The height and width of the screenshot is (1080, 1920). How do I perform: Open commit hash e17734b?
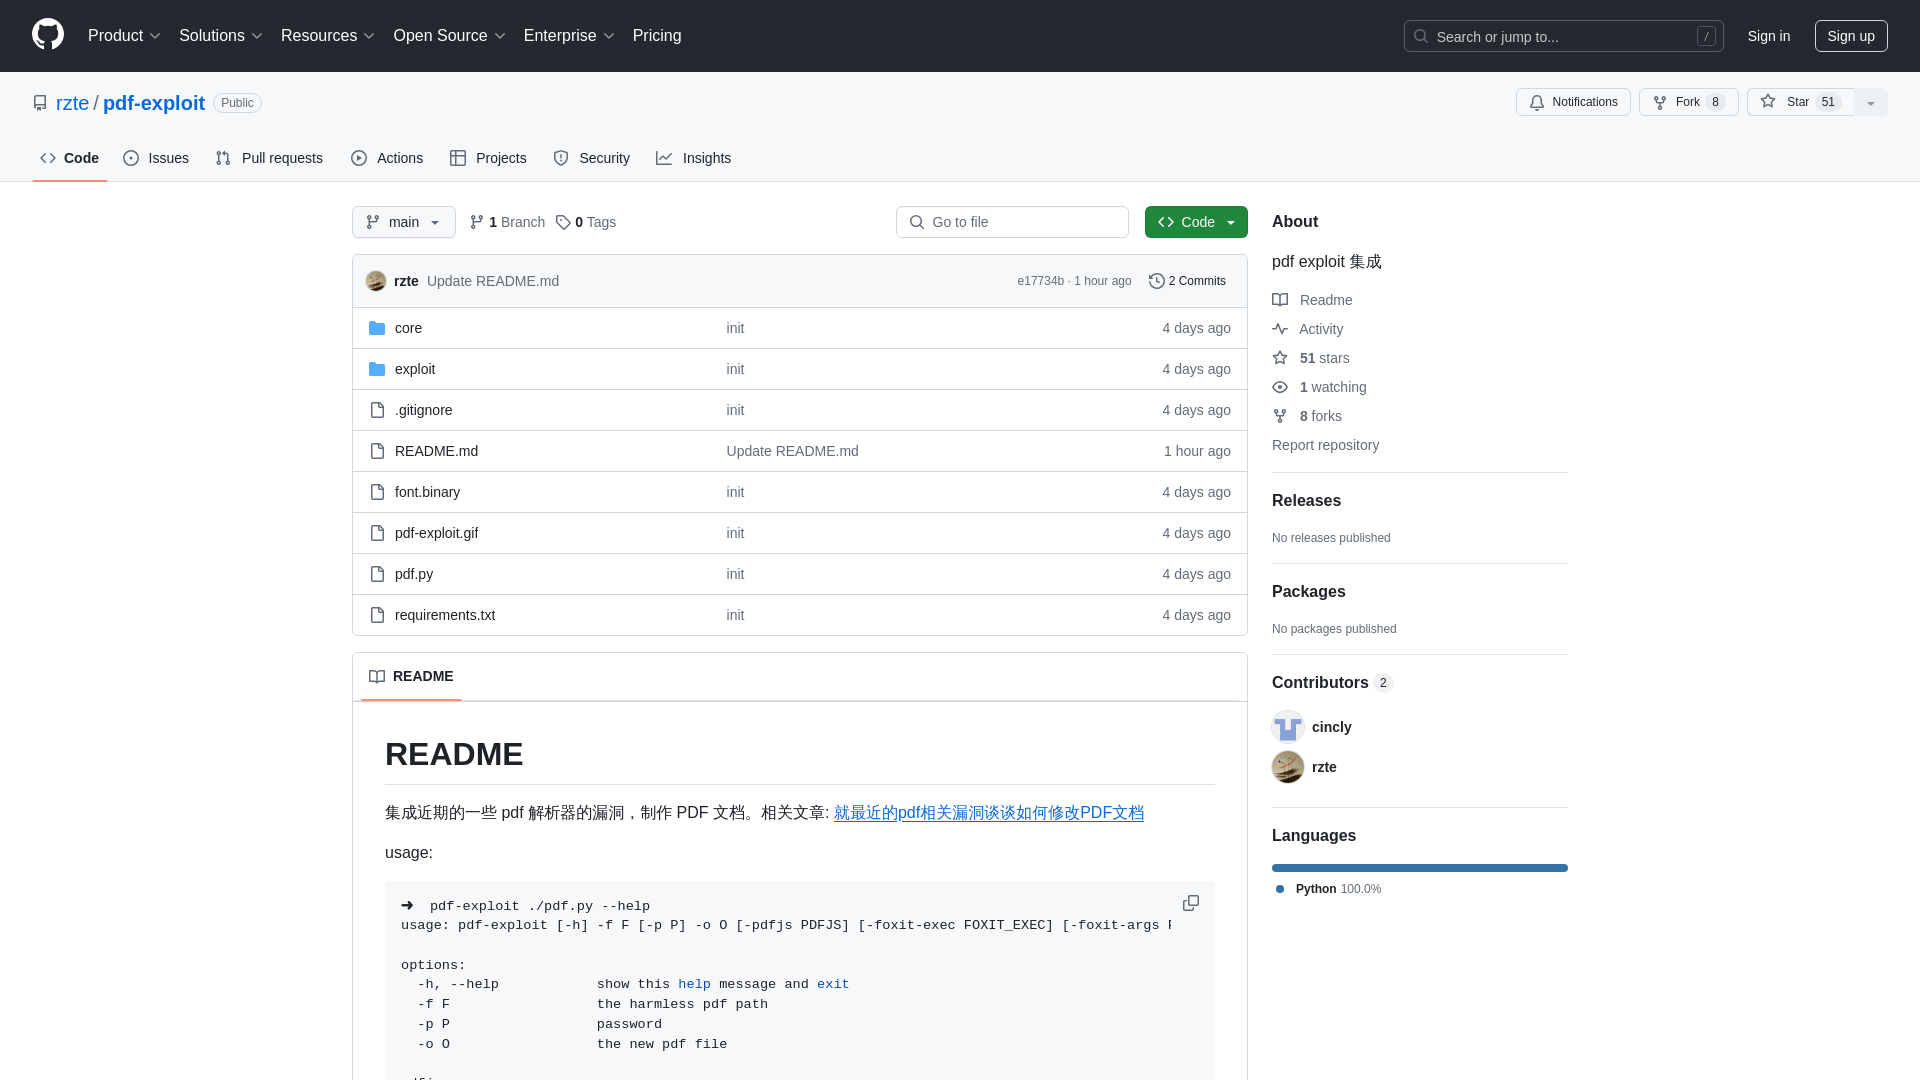tap(1040, 281)
